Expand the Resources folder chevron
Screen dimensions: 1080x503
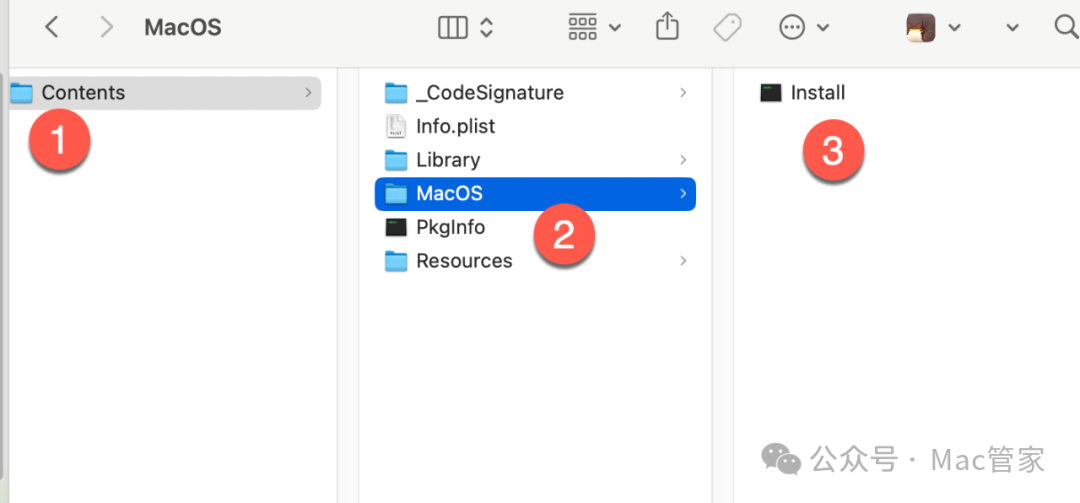point(683,261)
